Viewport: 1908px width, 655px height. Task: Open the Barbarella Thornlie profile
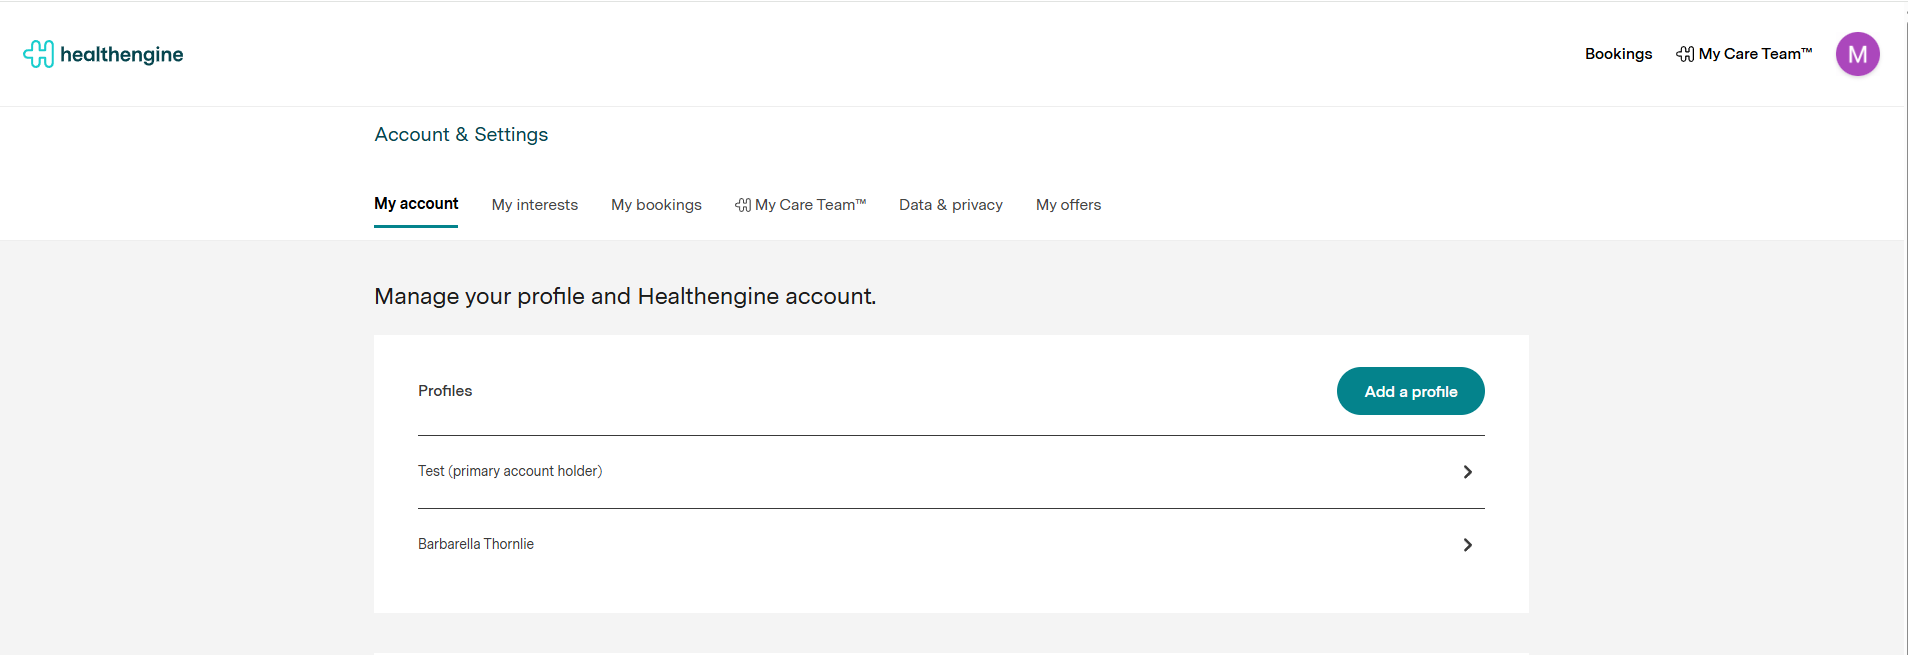[476, 544]
